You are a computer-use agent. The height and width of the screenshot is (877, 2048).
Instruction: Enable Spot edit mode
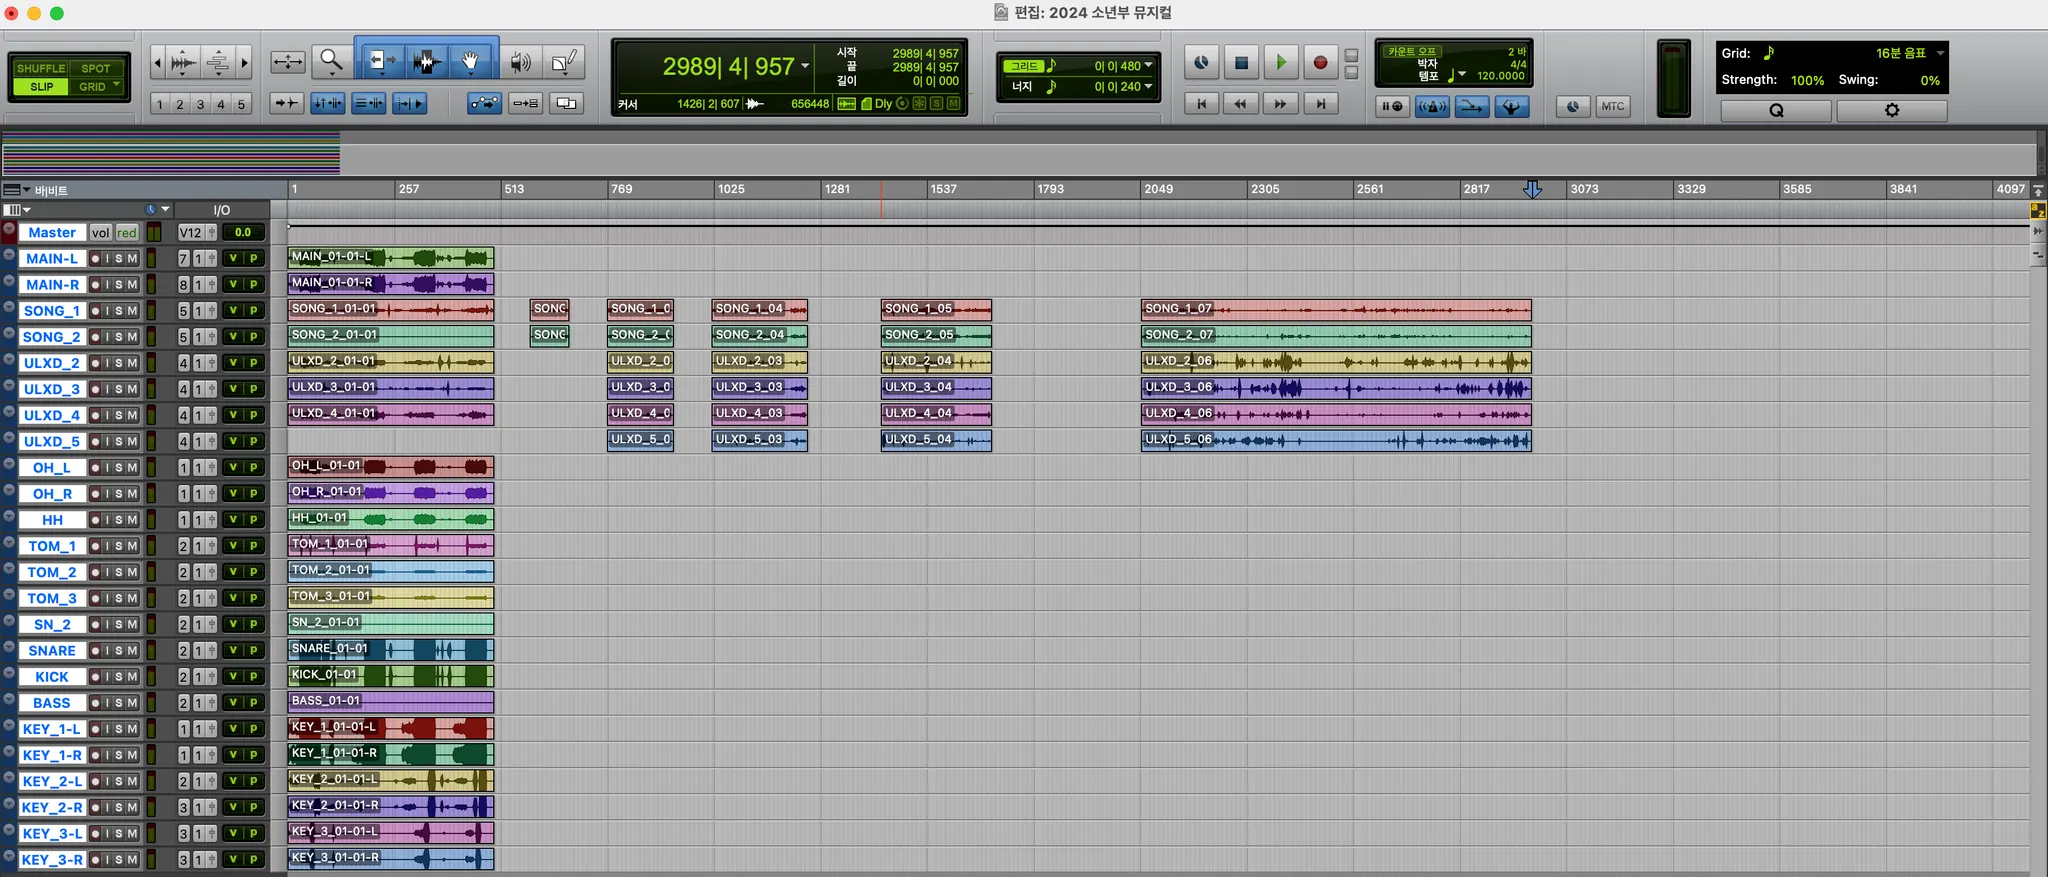(x=96, y=68)
